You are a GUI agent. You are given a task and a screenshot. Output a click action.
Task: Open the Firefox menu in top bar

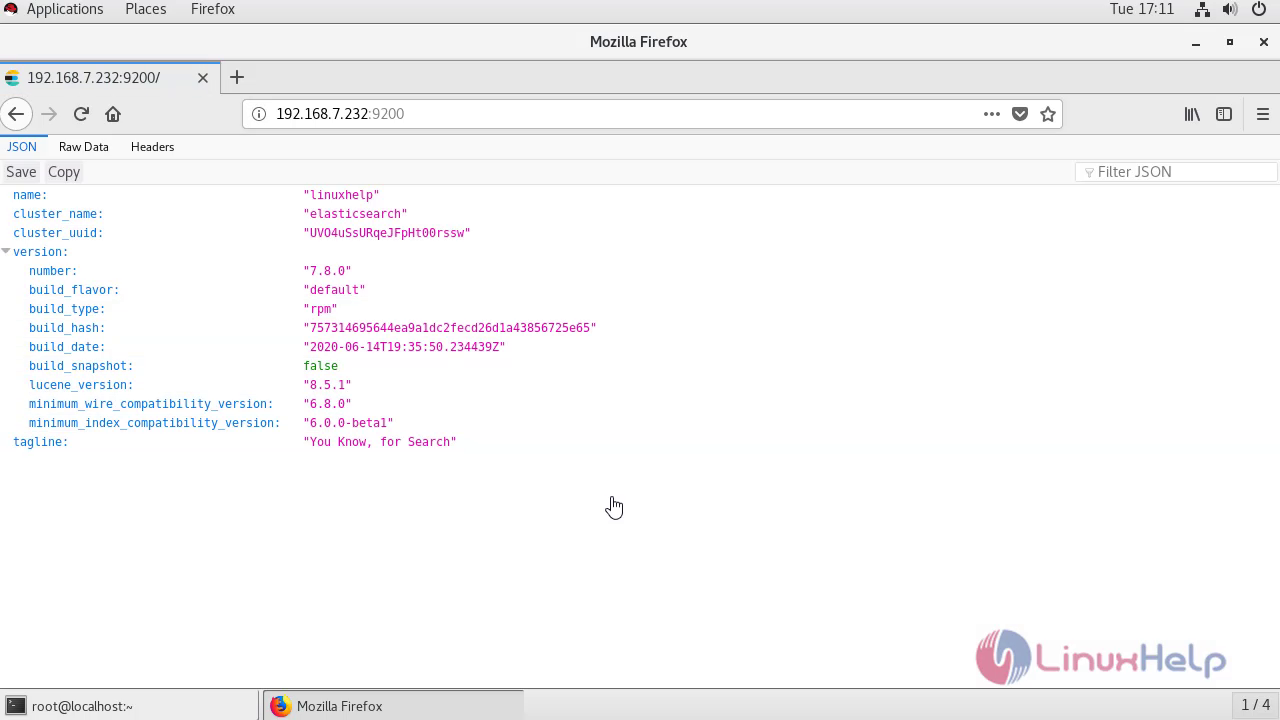213,9
